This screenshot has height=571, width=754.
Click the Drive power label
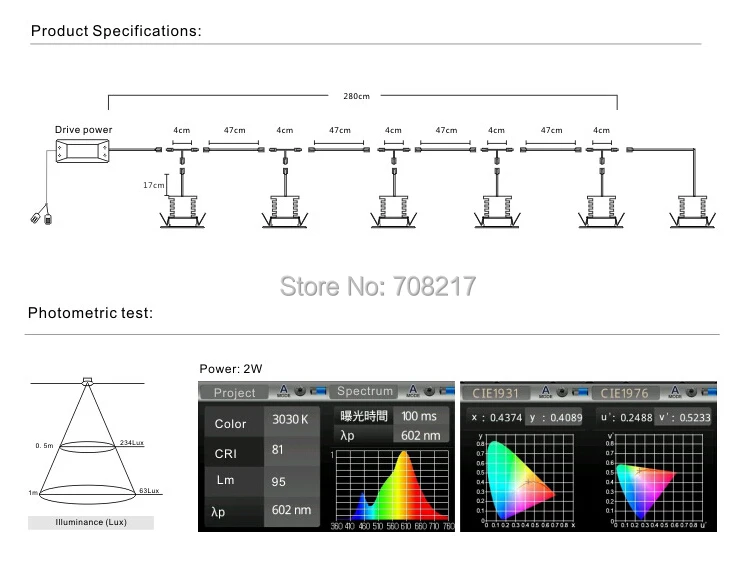tap(83, 130)
